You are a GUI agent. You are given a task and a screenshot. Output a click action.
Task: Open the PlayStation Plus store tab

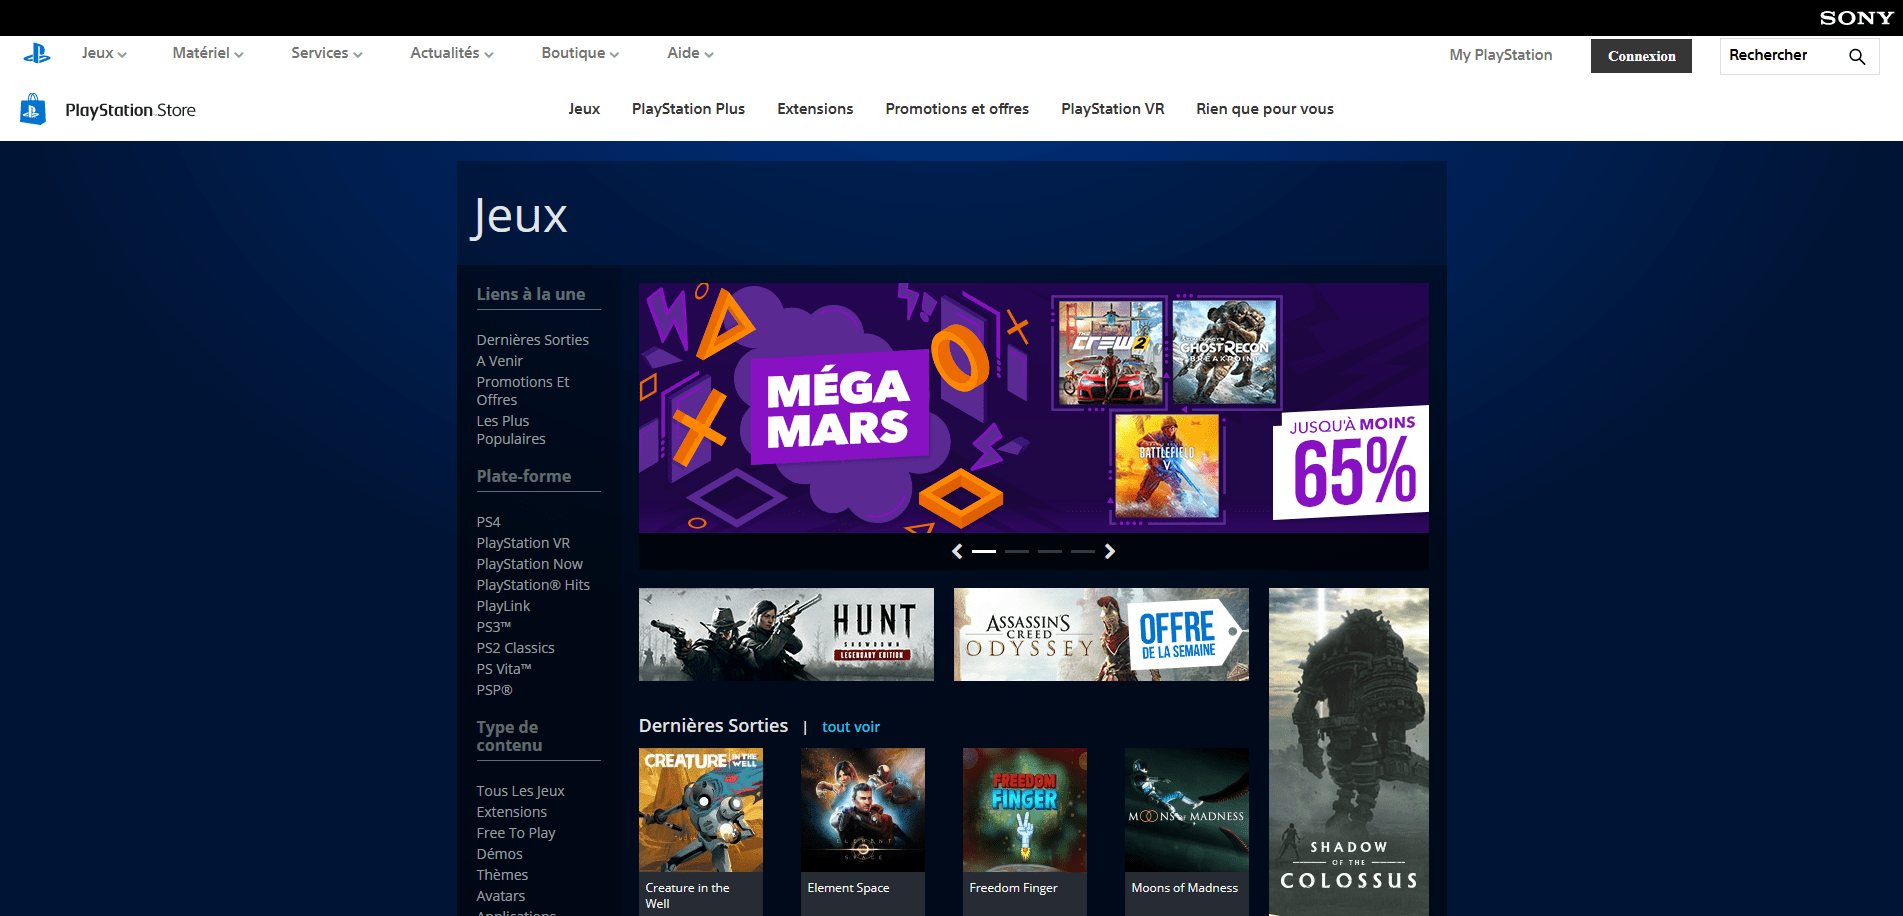688,109
